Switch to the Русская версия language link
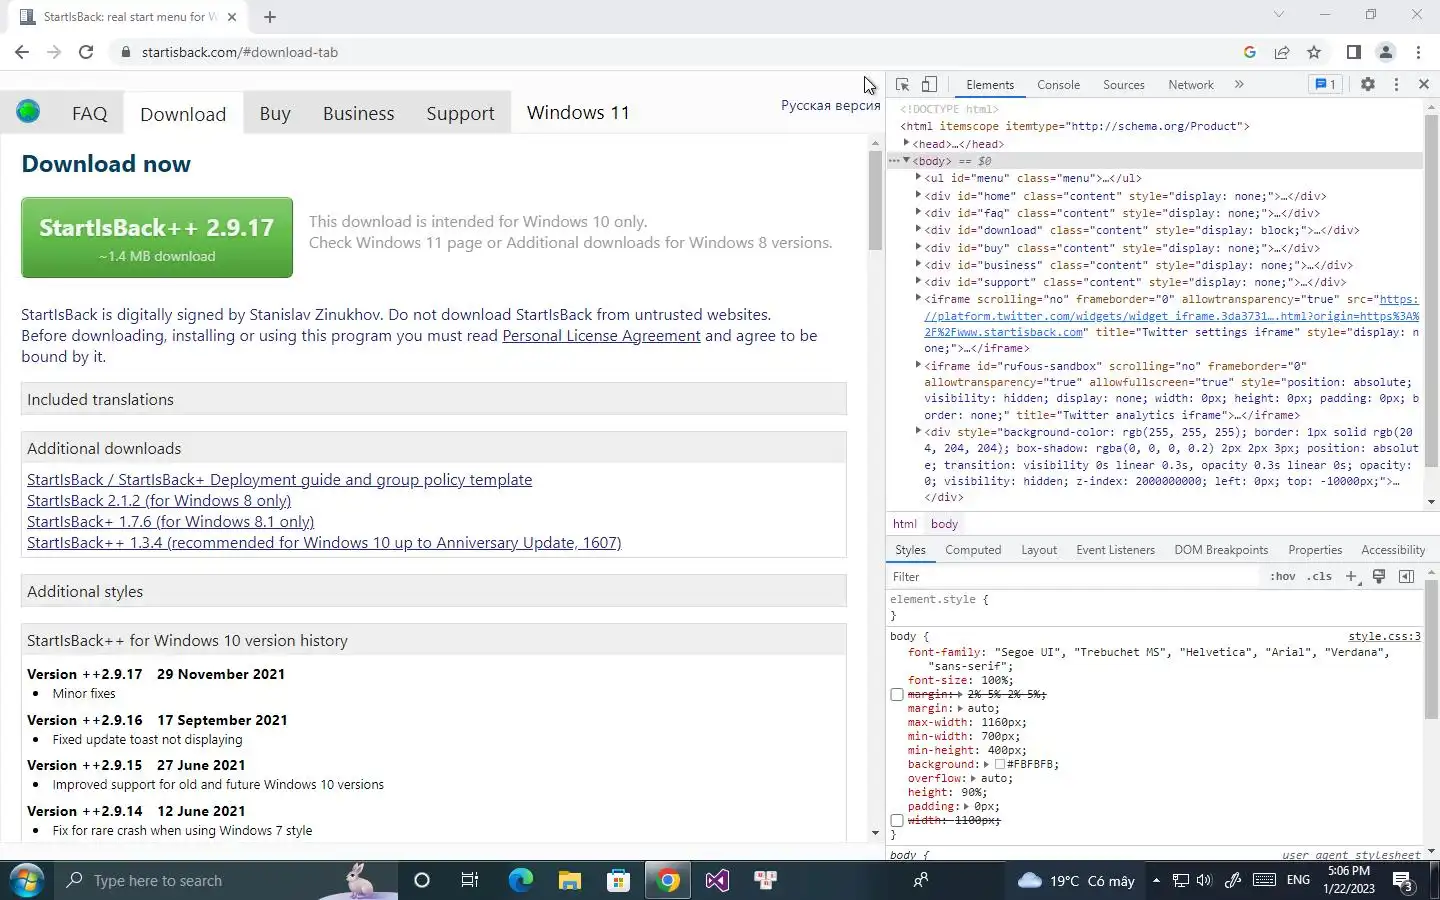The width and height of the screenshot is (1440, 900). [x=830, y=105]
